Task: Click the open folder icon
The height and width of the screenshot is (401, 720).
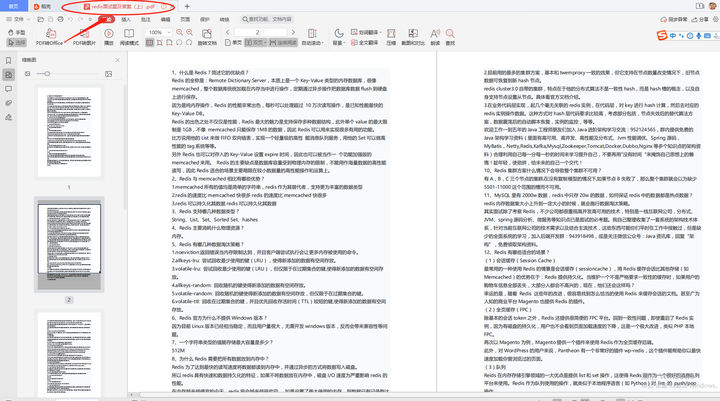Action: coord(41,19)
